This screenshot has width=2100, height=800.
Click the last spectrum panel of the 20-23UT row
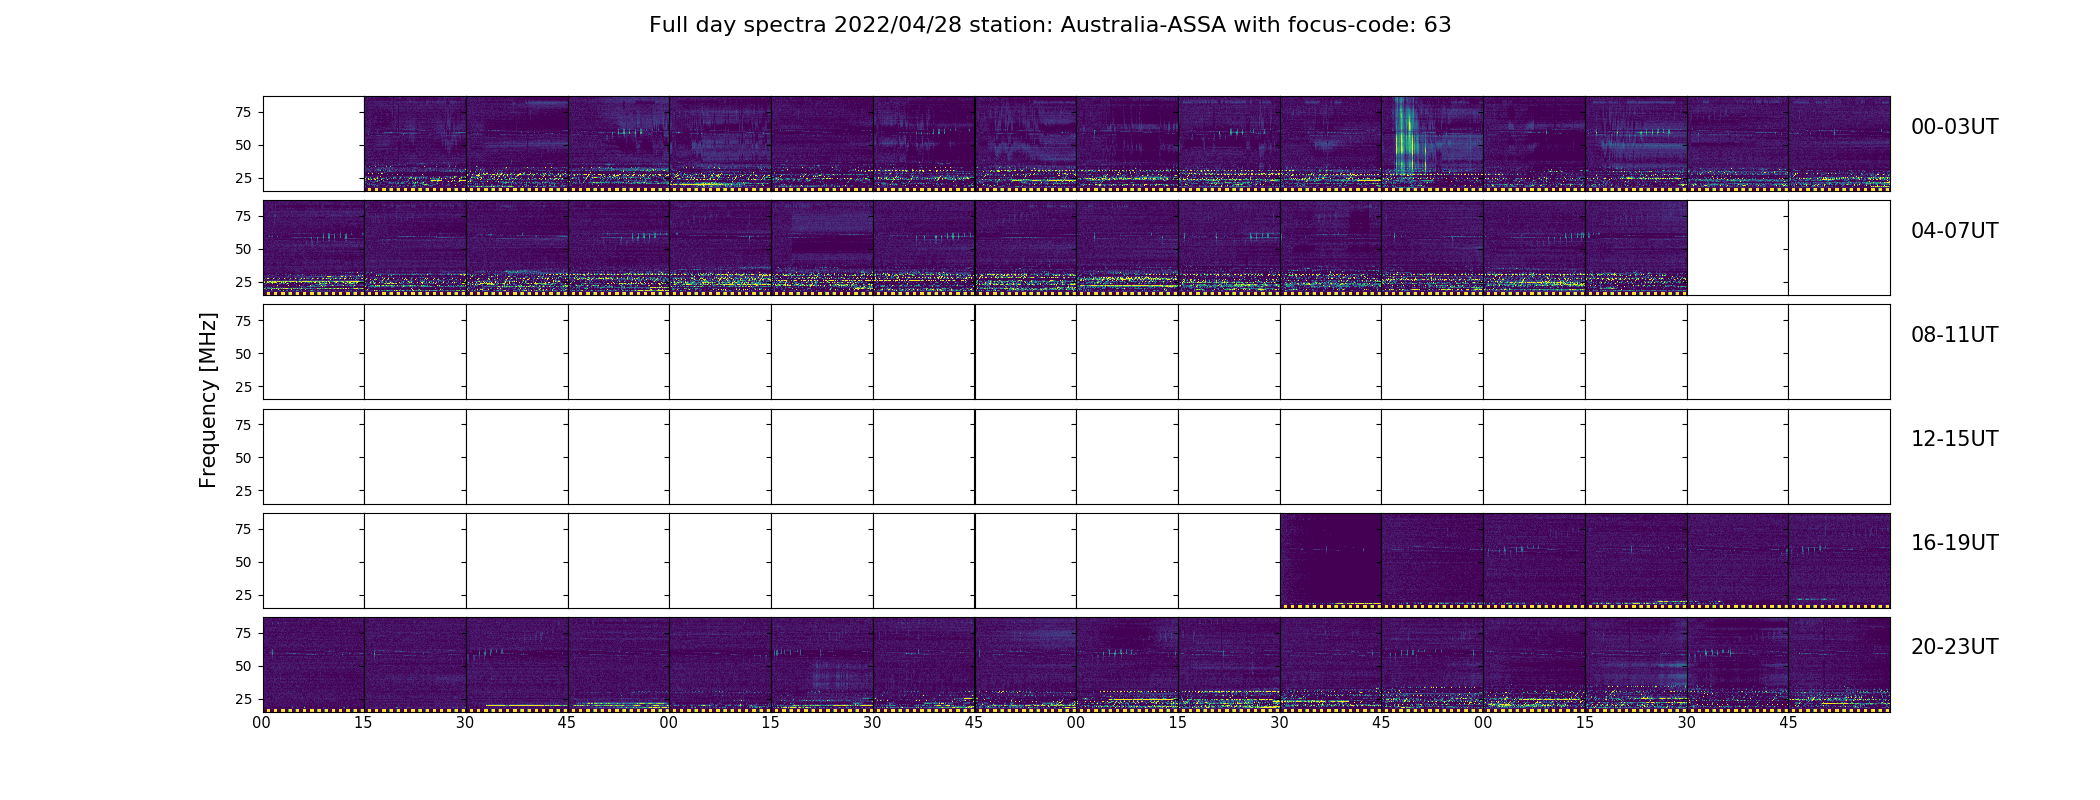point(1839,665)
